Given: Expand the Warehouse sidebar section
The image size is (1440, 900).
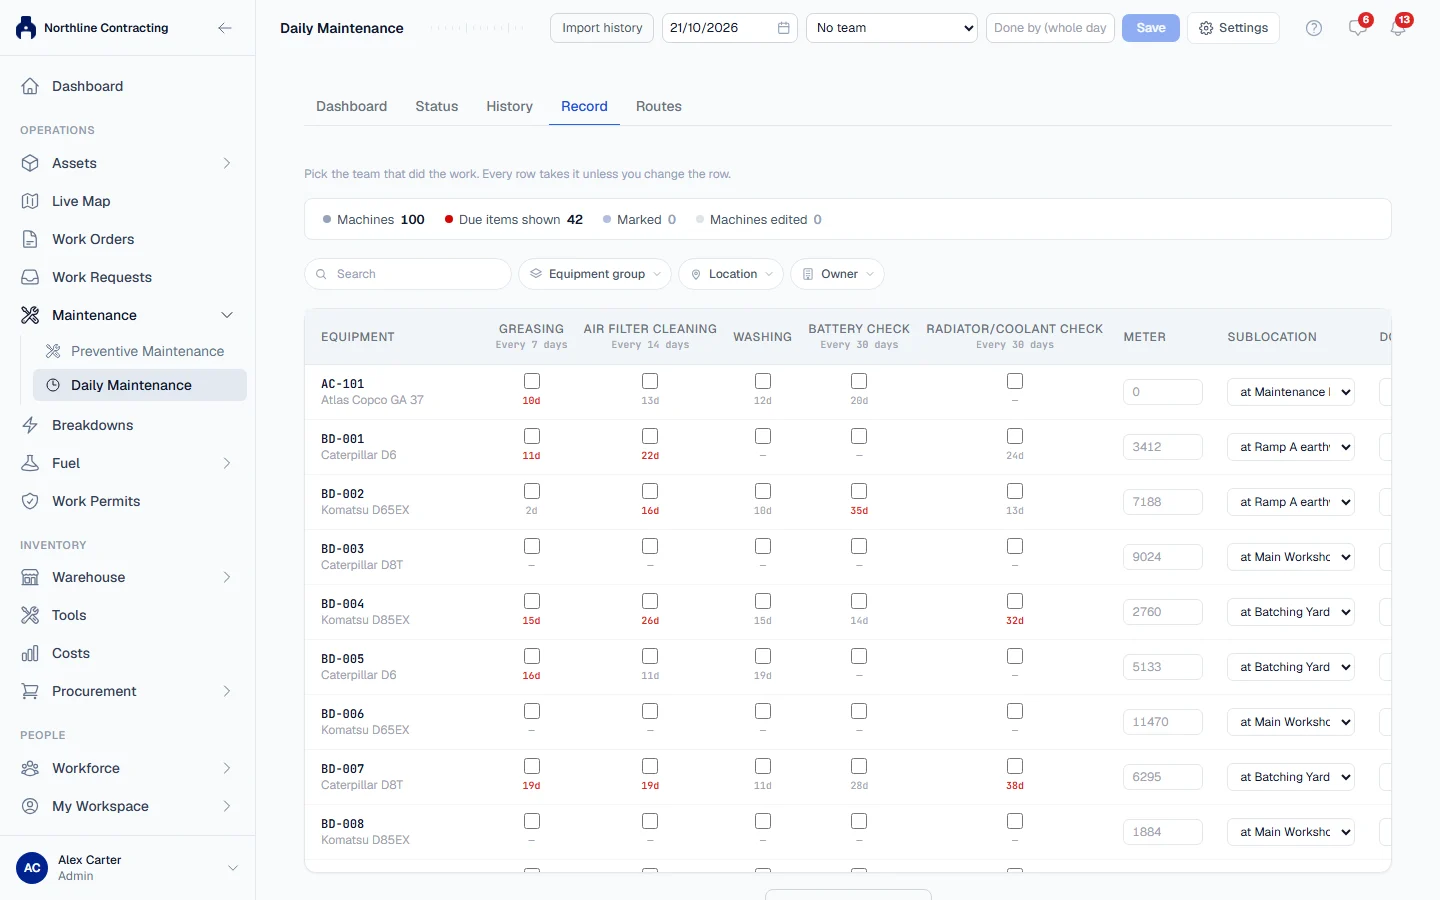Looking at the screenshot, I should tap(227, 577).
